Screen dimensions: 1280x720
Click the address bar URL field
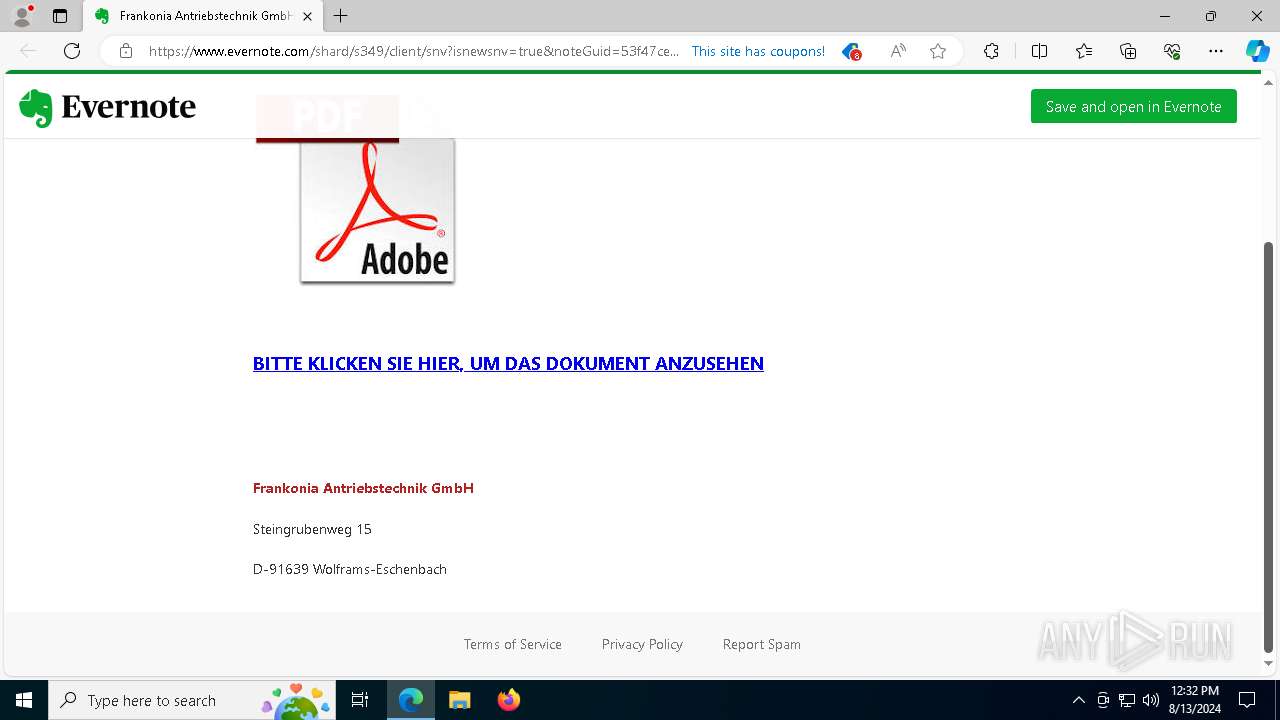point(414,51)
